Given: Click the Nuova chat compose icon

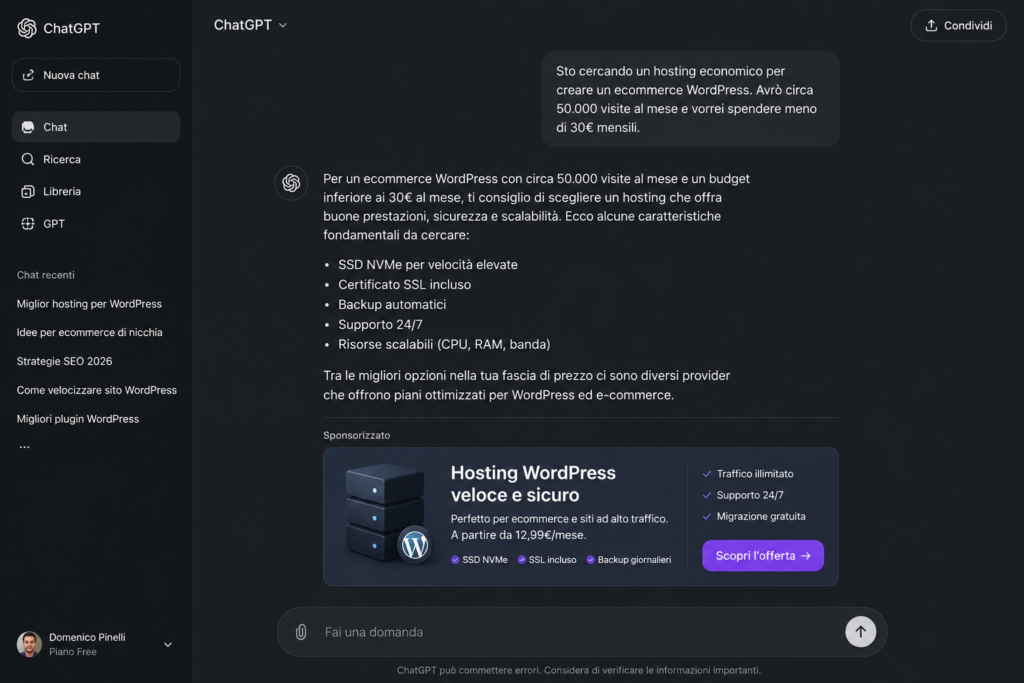Looking at the screenshot, I should tap(28, 75).
